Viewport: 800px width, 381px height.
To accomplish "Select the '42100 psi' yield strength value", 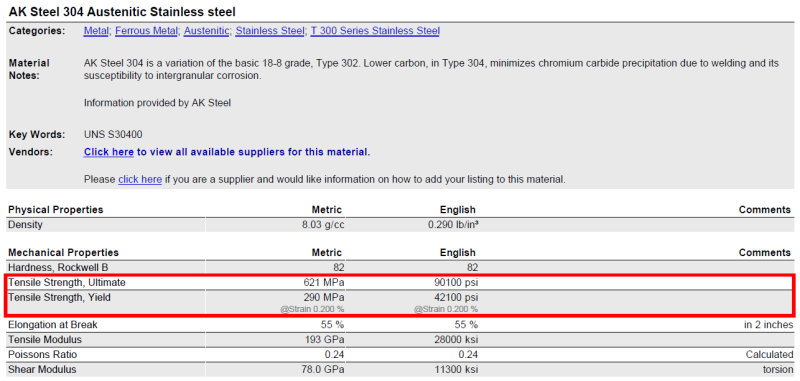I will (x=455, y=297).
